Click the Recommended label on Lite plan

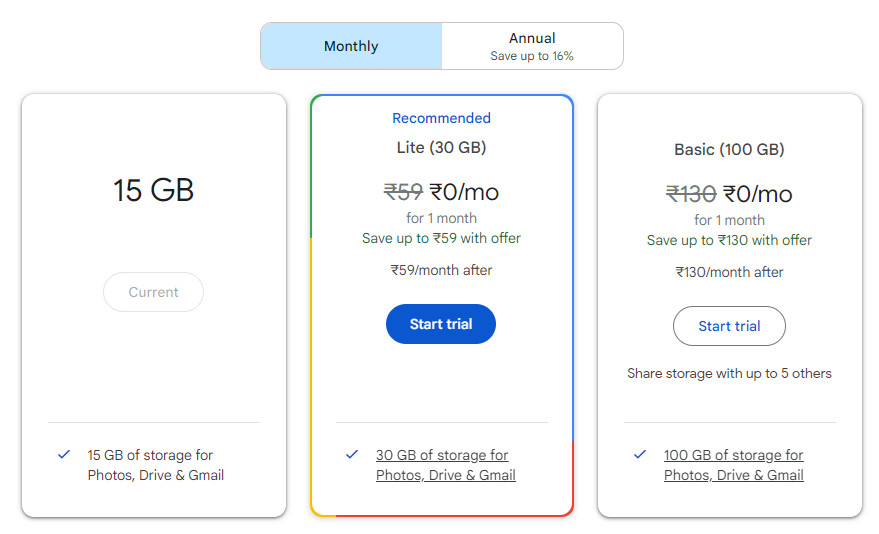point(441,118)
